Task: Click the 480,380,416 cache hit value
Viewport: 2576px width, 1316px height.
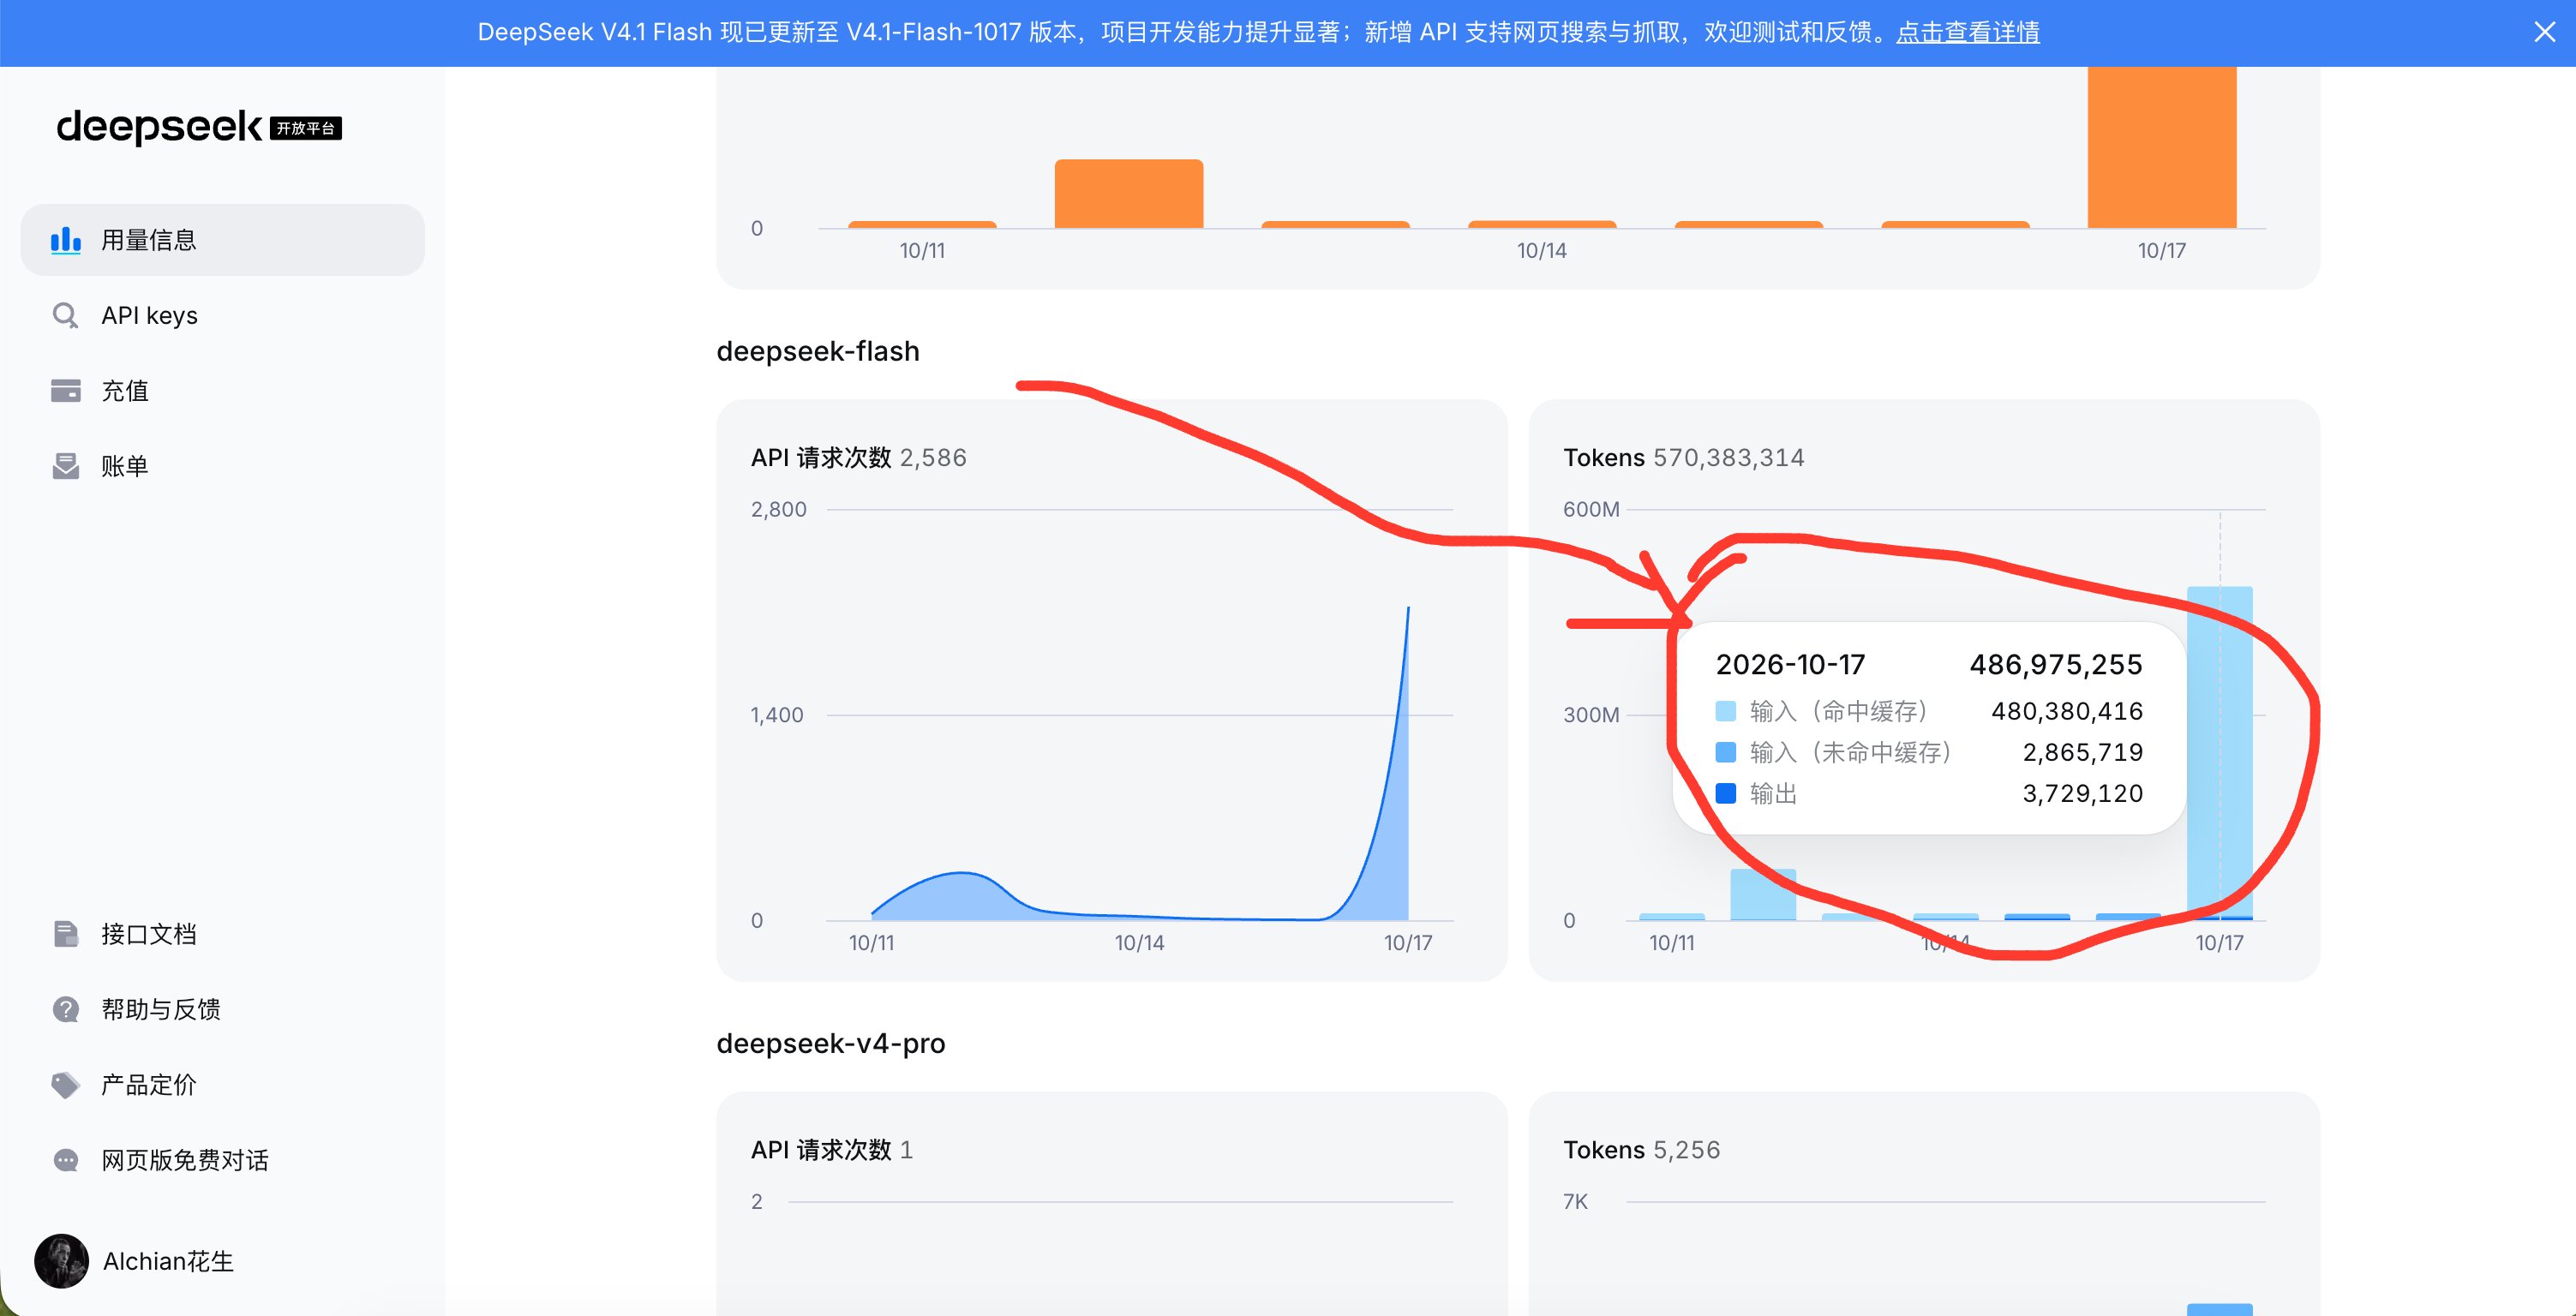Action: point(2067,711)
